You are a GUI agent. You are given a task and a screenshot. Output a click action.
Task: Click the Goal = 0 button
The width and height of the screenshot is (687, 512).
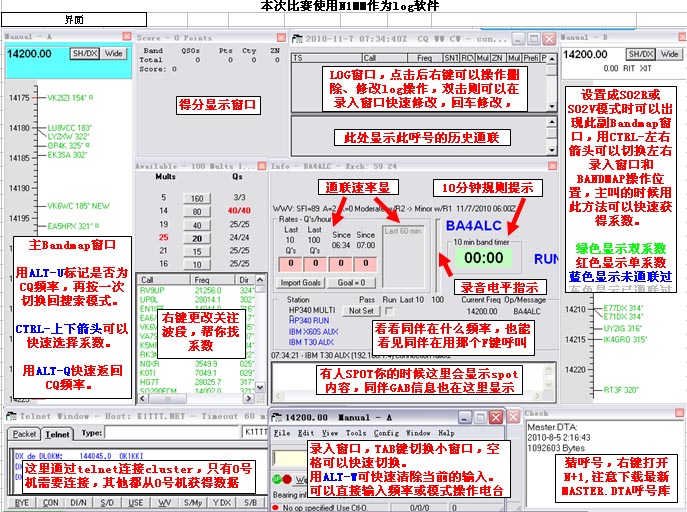coord(351,282)
